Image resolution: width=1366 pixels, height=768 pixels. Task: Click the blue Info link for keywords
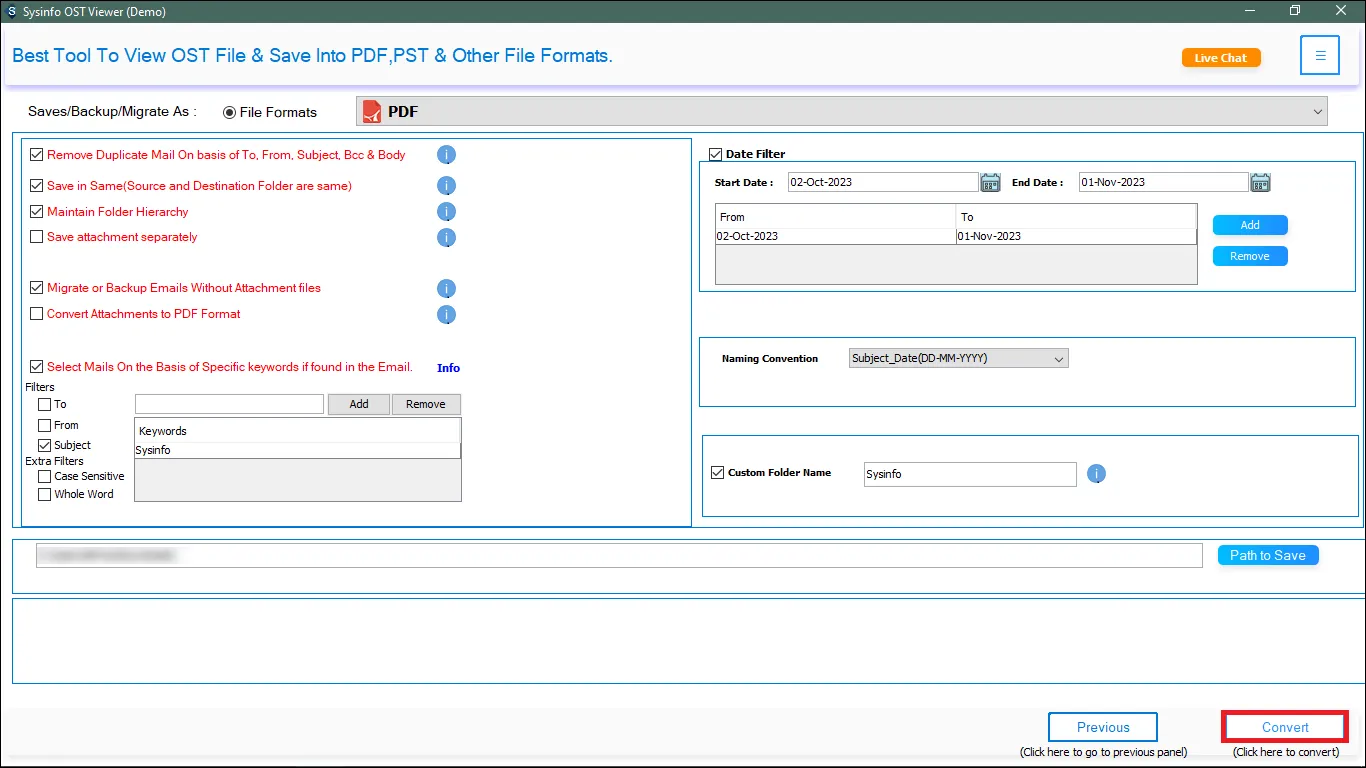pos(448,368)
